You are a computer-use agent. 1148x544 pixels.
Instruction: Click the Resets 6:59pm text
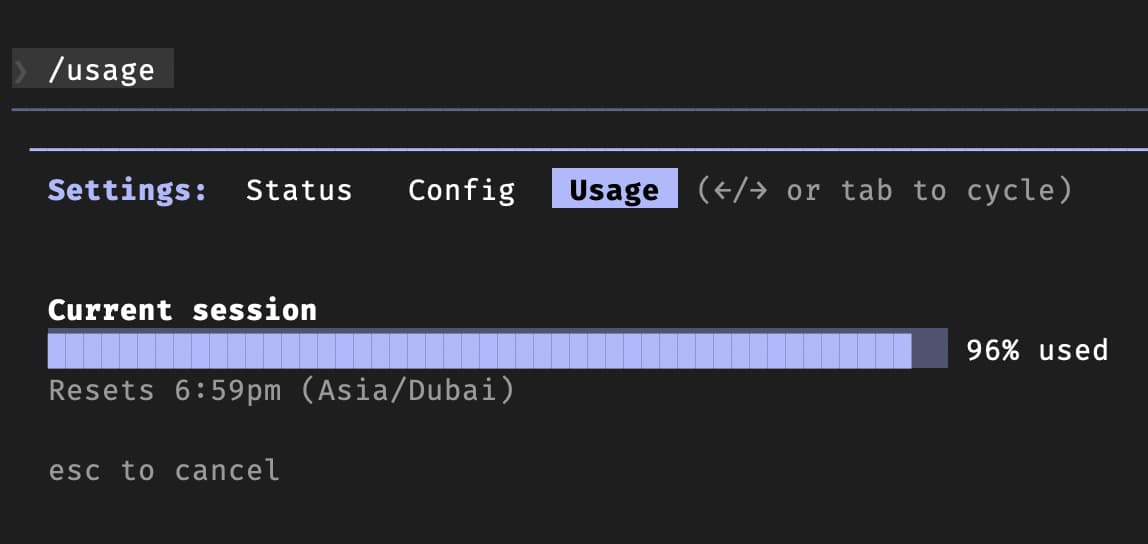(x=165, y=390)
